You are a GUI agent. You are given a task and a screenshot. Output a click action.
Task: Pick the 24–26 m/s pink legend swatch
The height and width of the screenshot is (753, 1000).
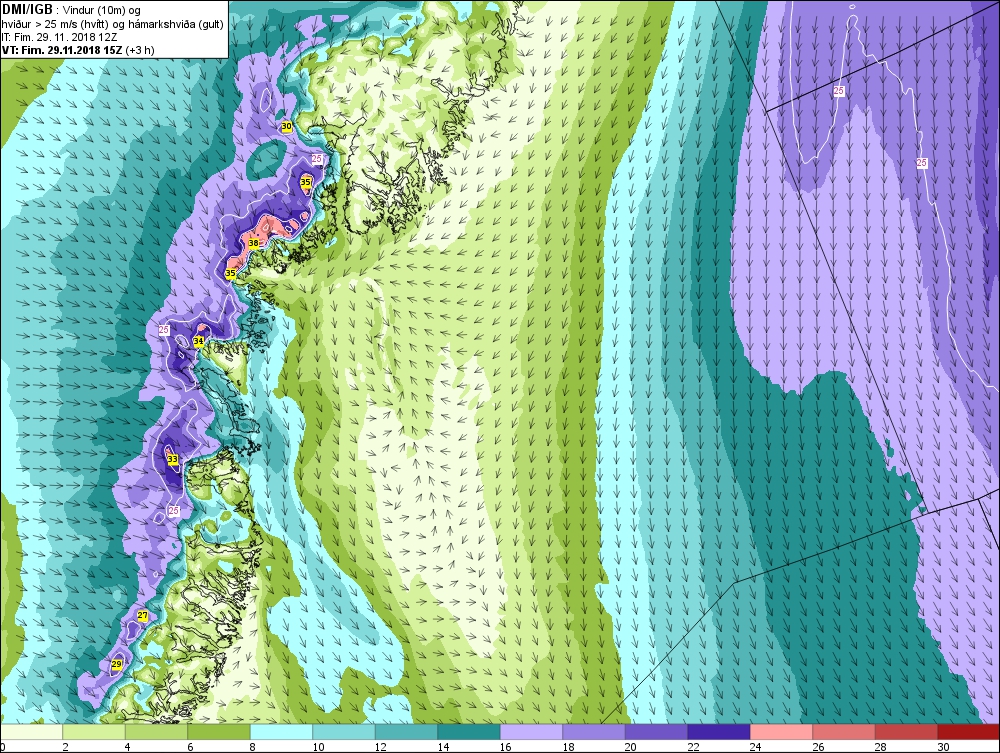(x=781, y=731)
